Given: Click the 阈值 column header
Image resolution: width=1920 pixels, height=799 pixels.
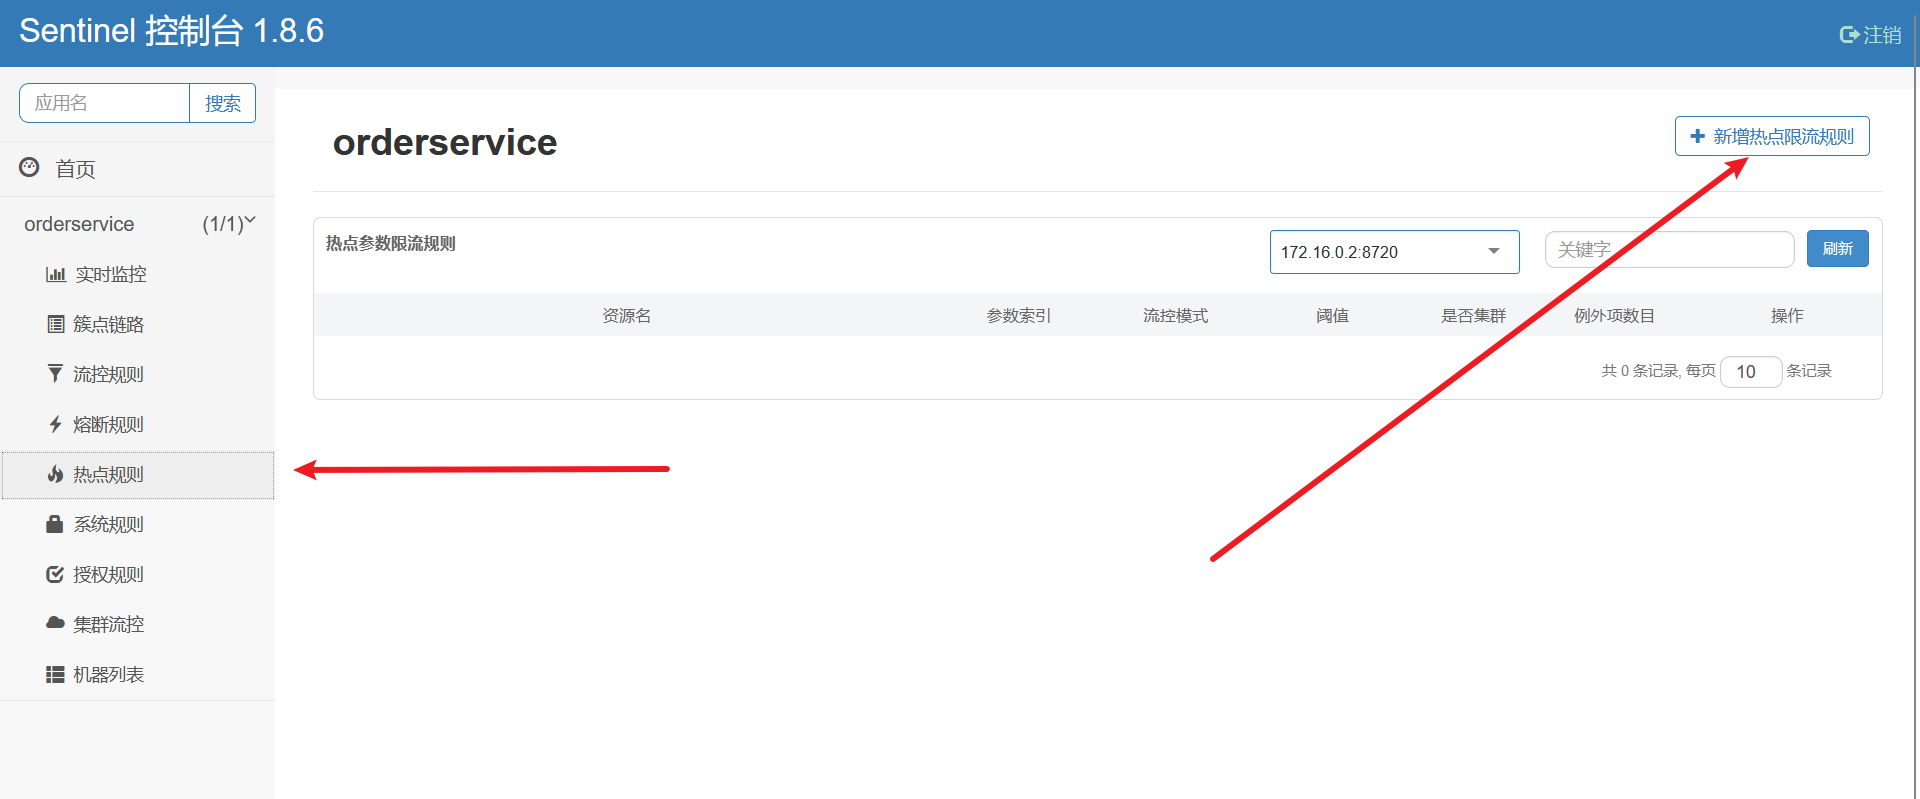Looking at the screenshot, I should [x=1332, y=316].
